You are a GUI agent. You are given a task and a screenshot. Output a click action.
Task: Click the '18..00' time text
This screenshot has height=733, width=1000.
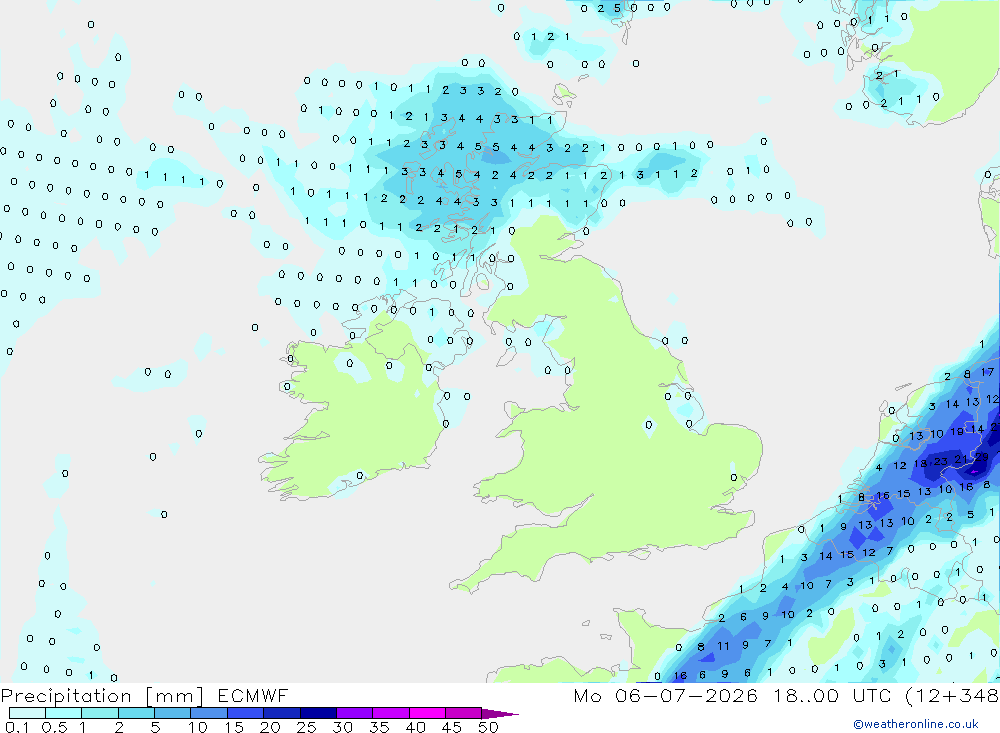click(806, 695)
